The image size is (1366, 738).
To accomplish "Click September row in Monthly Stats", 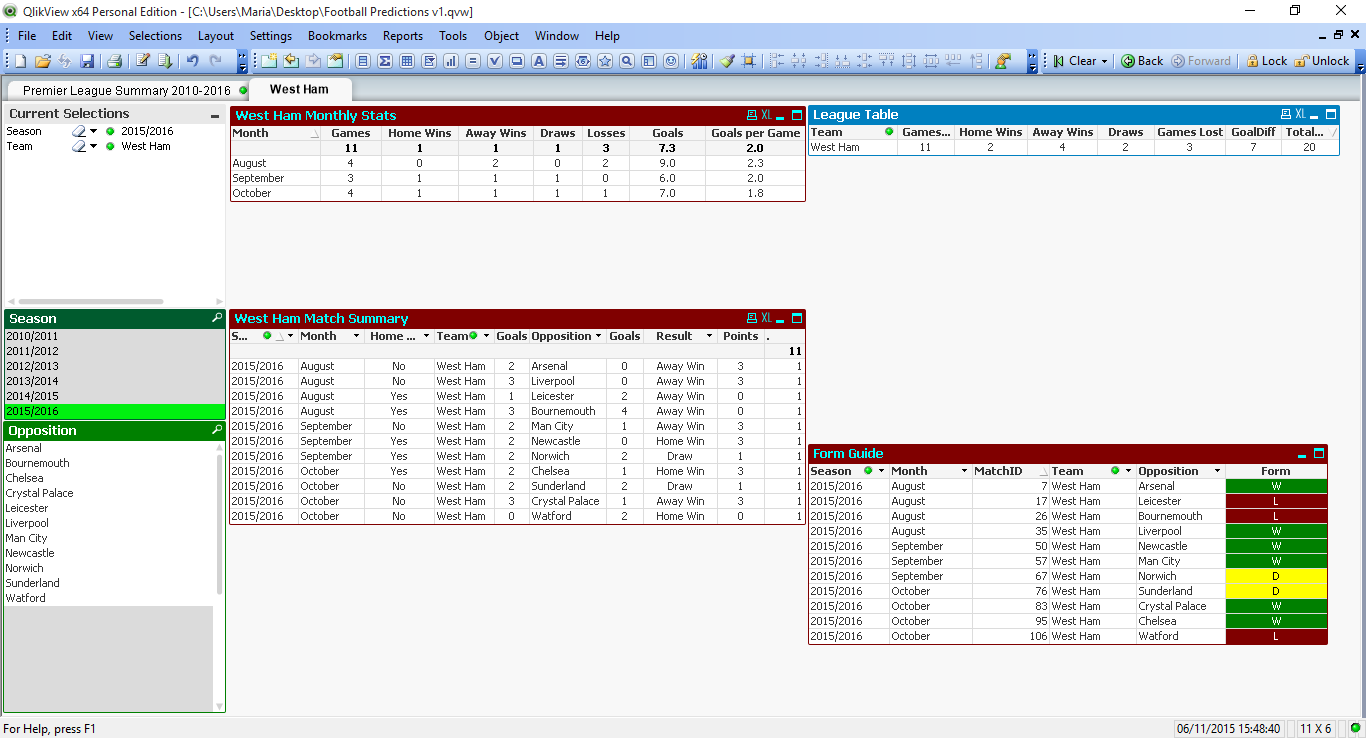I will coord(517,178).
